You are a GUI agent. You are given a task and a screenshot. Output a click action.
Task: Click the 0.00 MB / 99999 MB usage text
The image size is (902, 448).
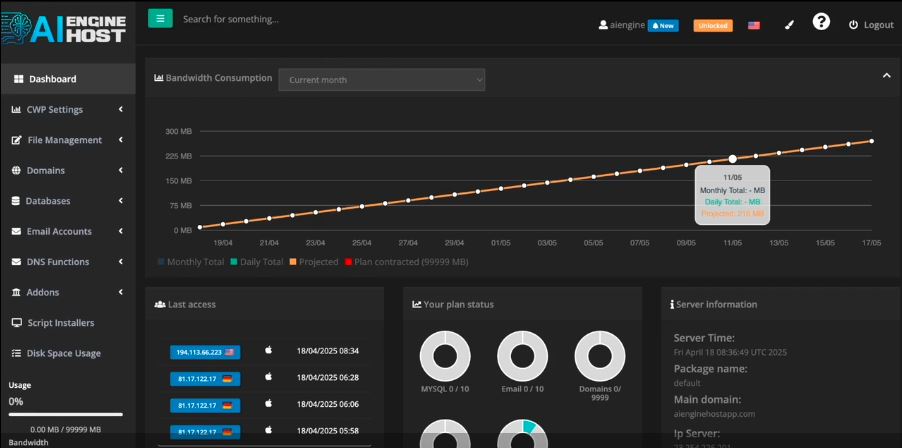66,429
